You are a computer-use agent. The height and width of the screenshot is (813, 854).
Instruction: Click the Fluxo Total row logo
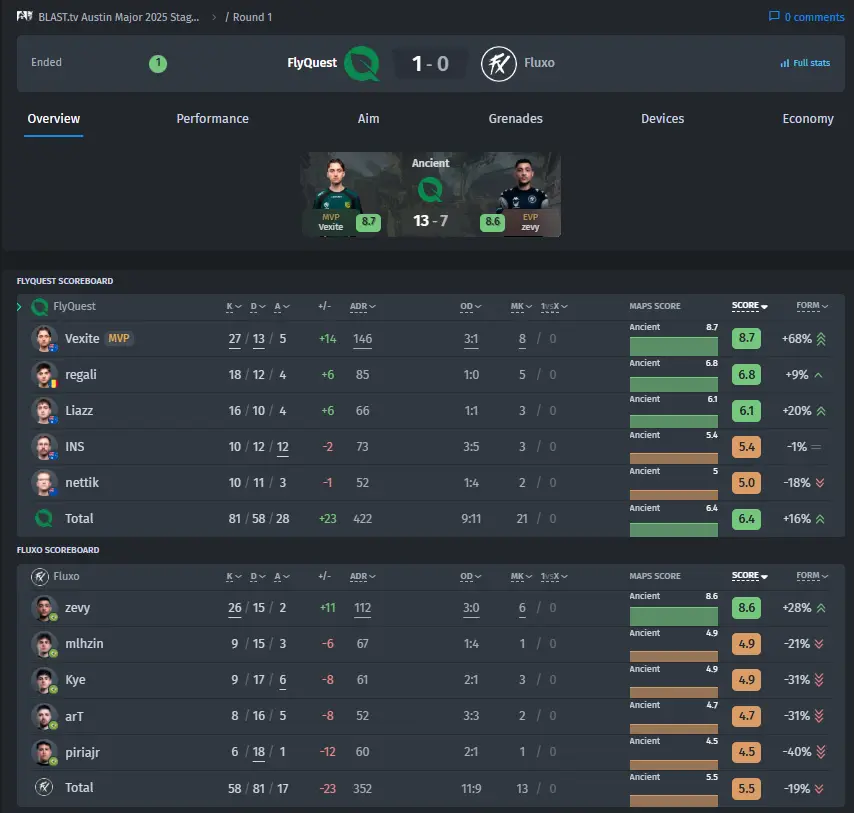tap(44, 787)
